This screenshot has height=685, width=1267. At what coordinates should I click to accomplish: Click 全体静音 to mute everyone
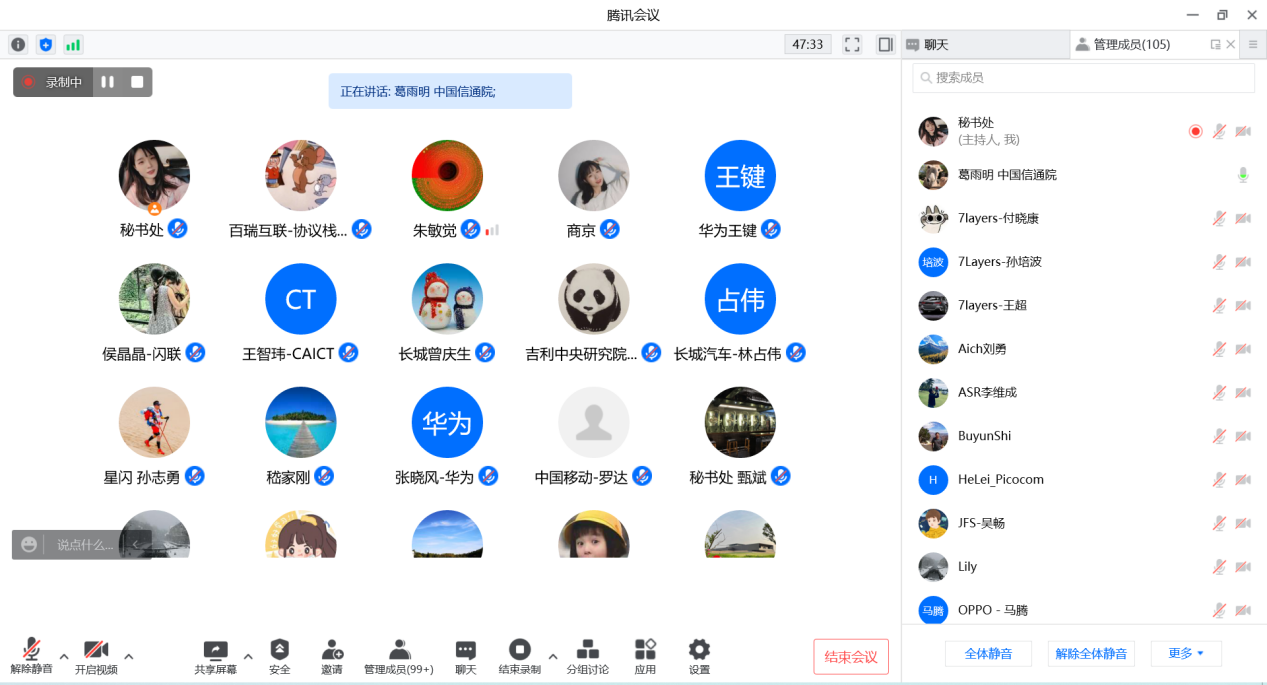[988, 654]
